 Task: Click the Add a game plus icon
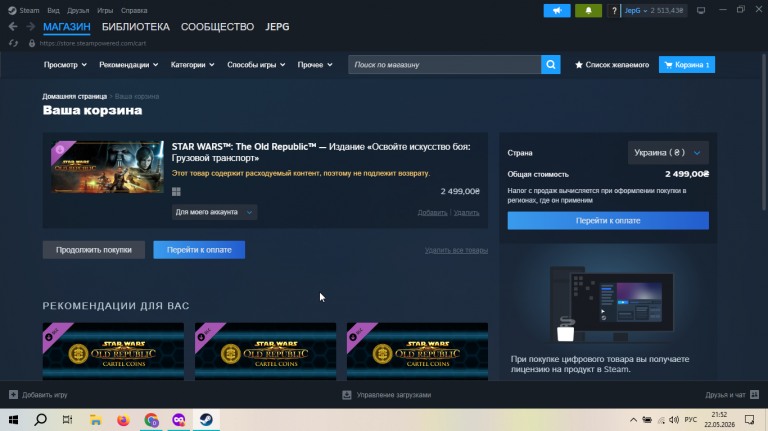13,395
